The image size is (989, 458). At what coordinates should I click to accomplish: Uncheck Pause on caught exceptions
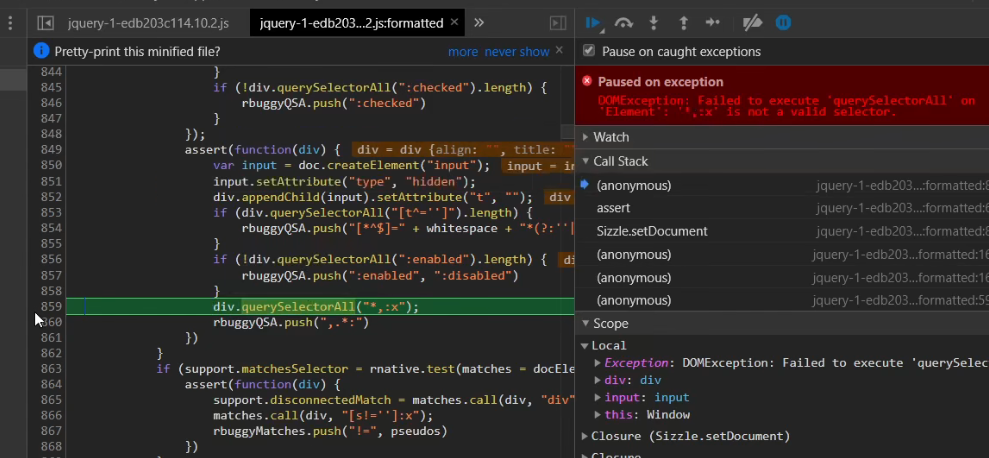coord(589,51)
